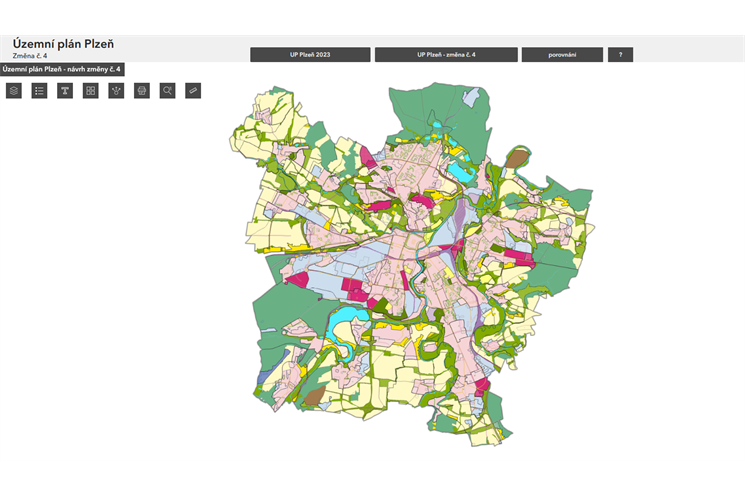745x496 pixels.
Task: Switch to UP Plzeň 2023 view
Action: click(309, 55)
